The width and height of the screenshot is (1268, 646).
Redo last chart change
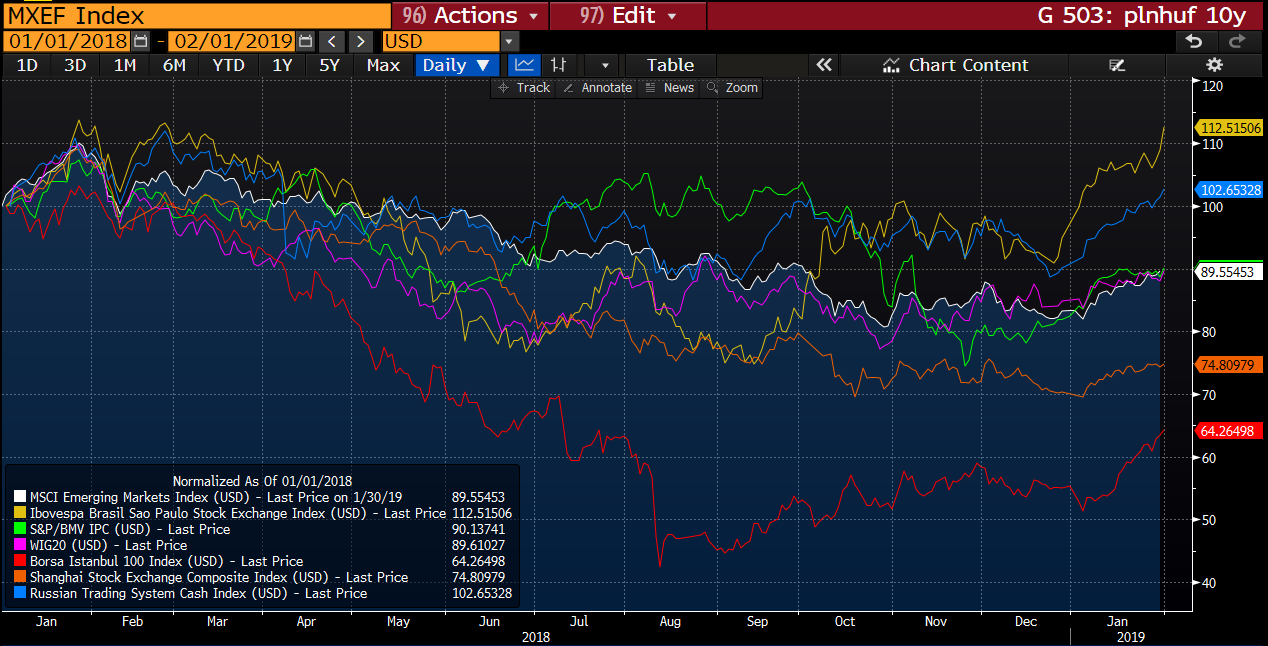click(x=1238, y=42)
